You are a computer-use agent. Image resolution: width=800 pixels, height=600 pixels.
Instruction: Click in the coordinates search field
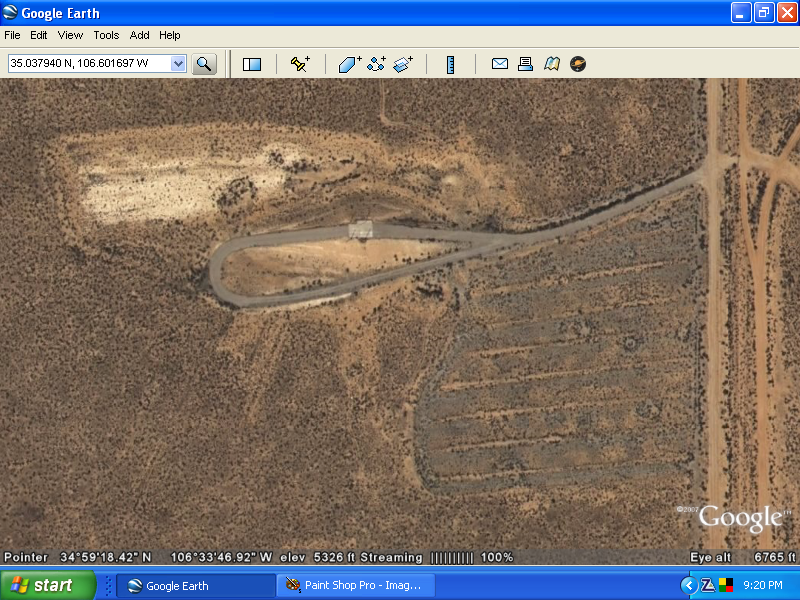coord(90,64)
